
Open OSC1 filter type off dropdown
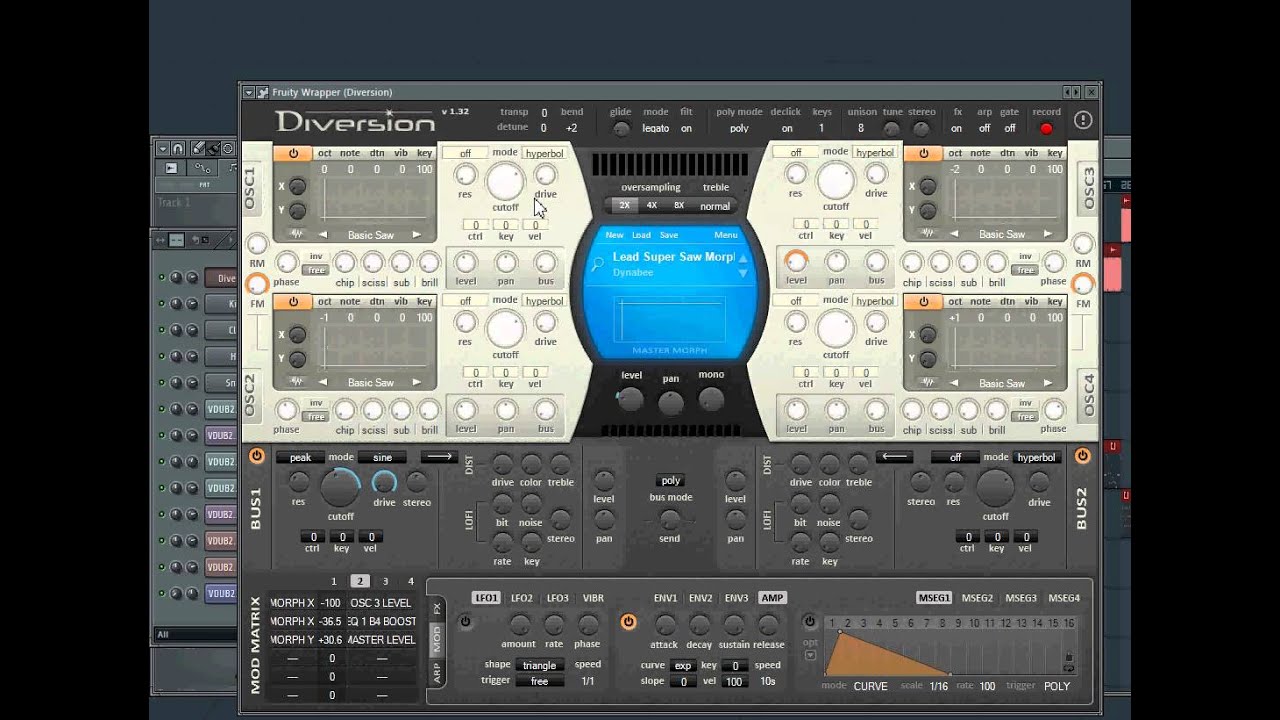(465, 153)
